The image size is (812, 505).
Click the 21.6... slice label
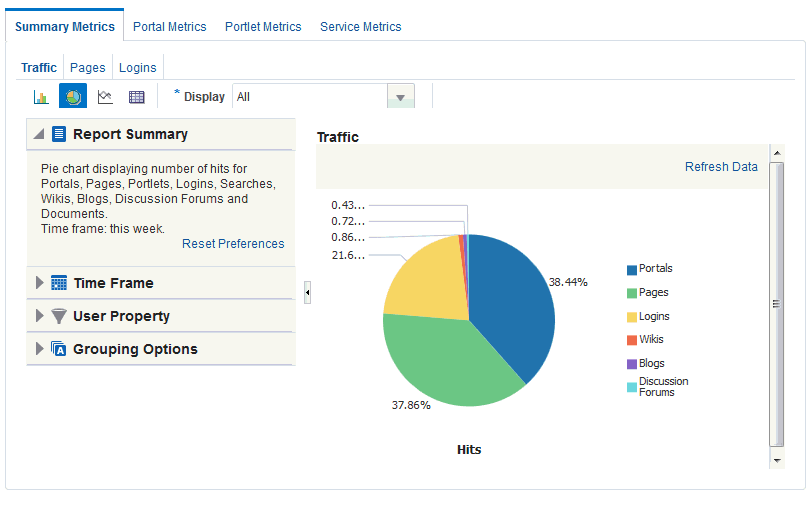pos(348,255)
